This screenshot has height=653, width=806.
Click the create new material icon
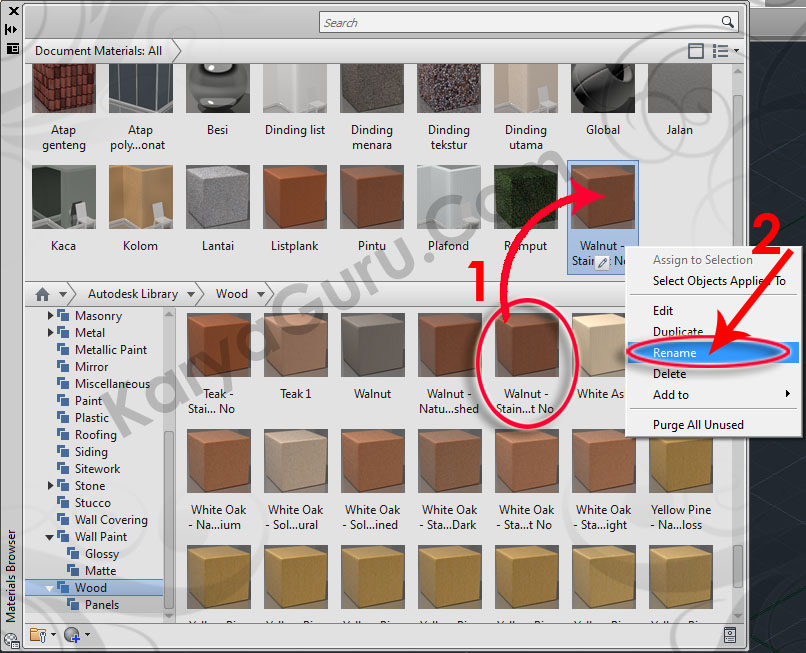click(x=73, y=634)
